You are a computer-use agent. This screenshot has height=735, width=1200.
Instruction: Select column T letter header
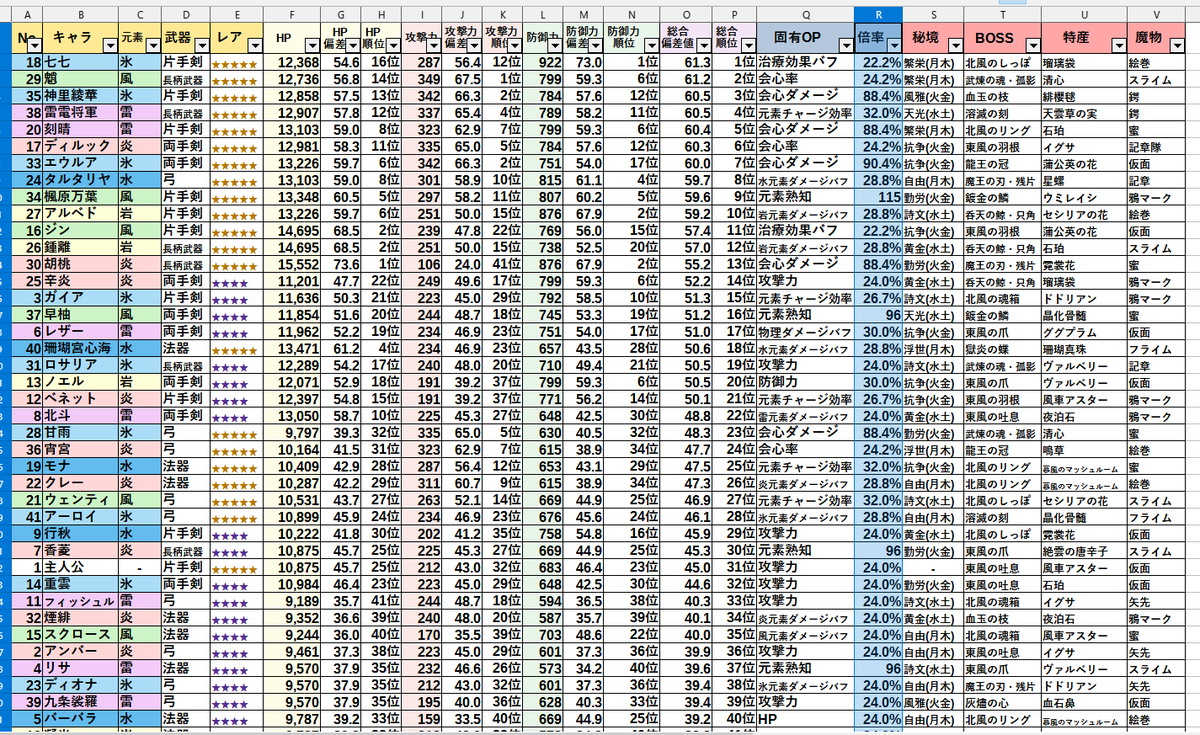[x=1002, y=15]
